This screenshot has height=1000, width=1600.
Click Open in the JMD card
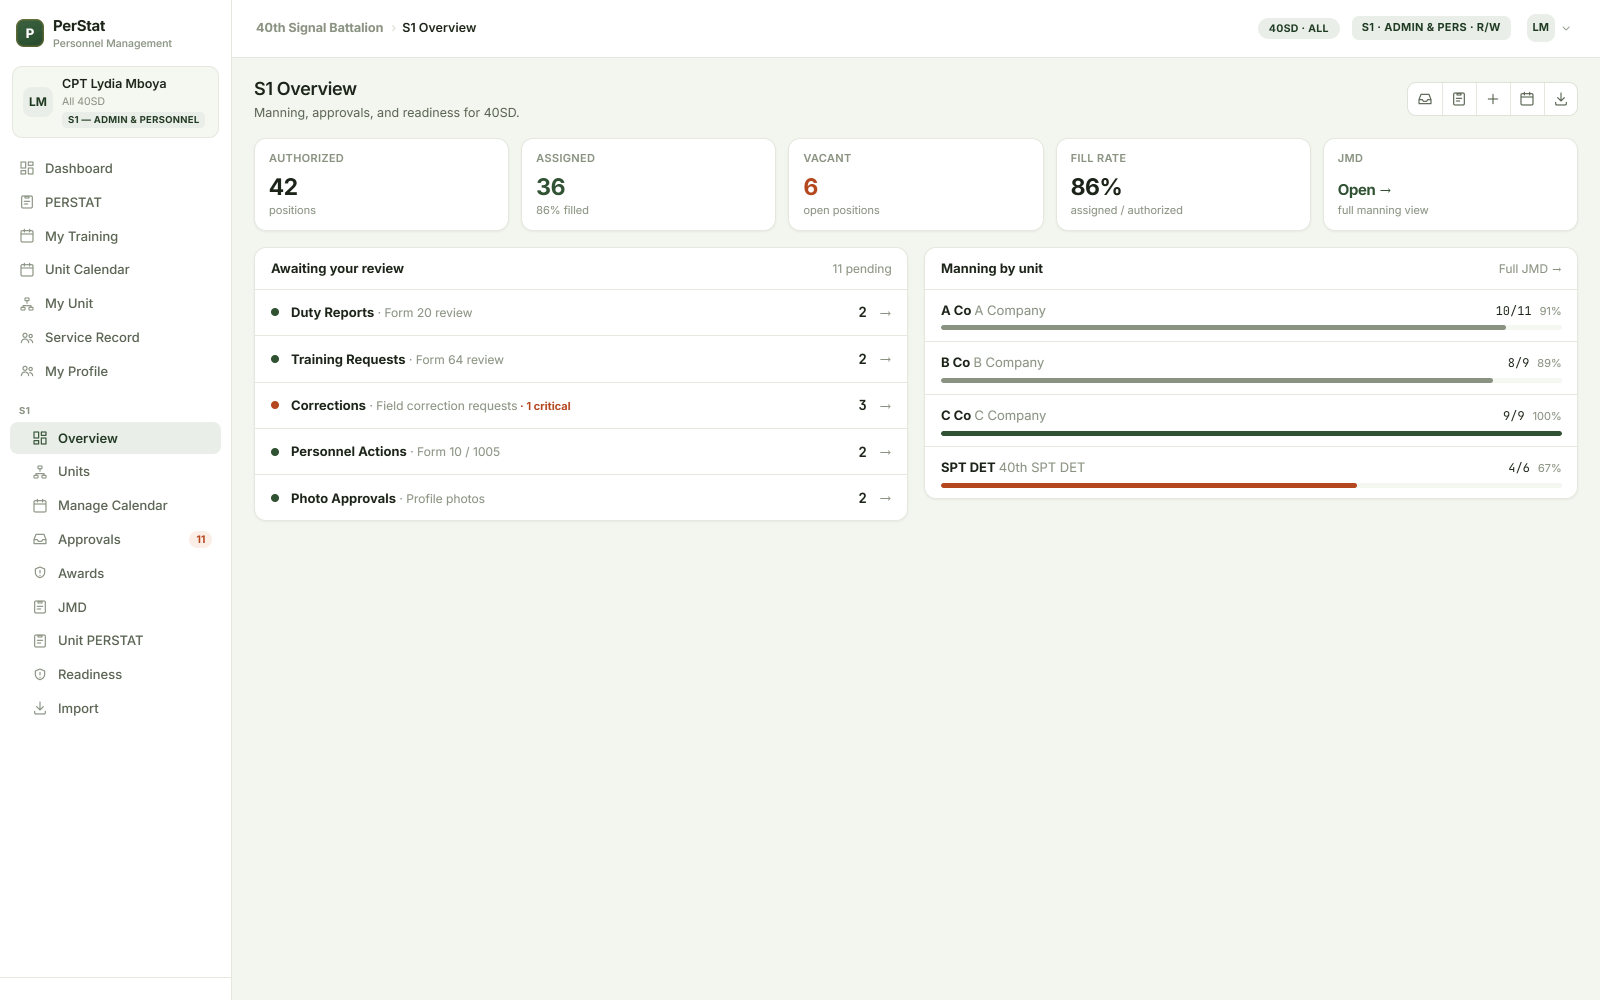coord(1364,190)
